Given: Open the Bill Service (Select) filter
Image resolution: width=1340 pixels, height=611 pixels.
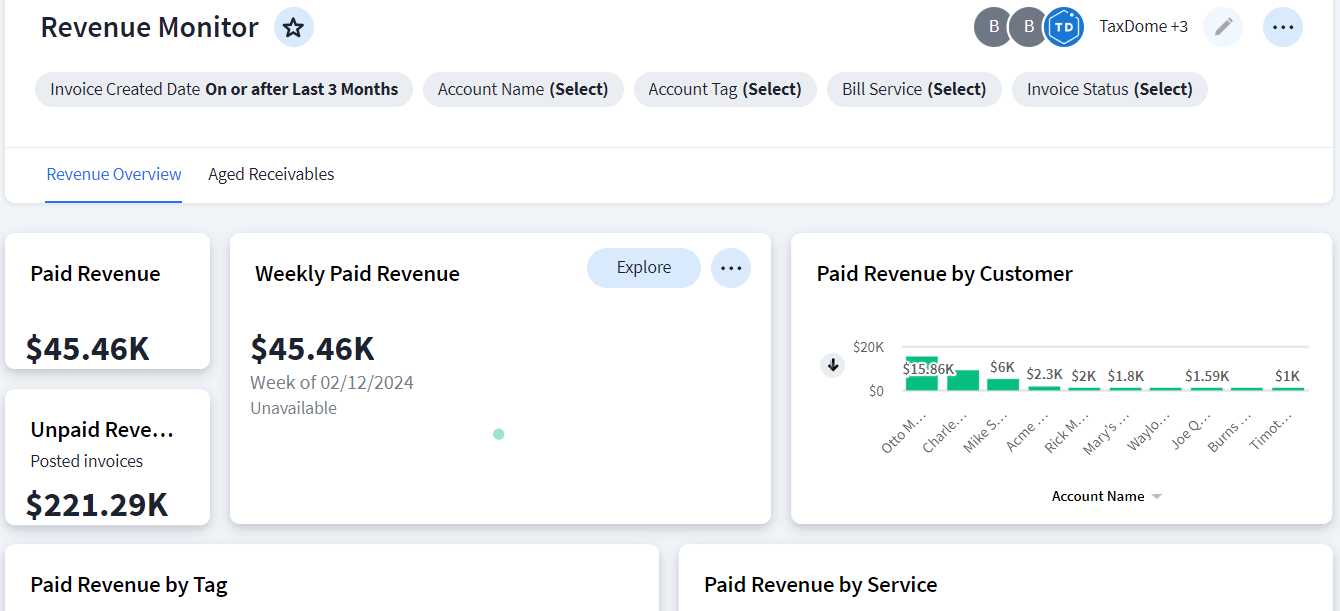Looking at the screenshot, I should point(913,89).
